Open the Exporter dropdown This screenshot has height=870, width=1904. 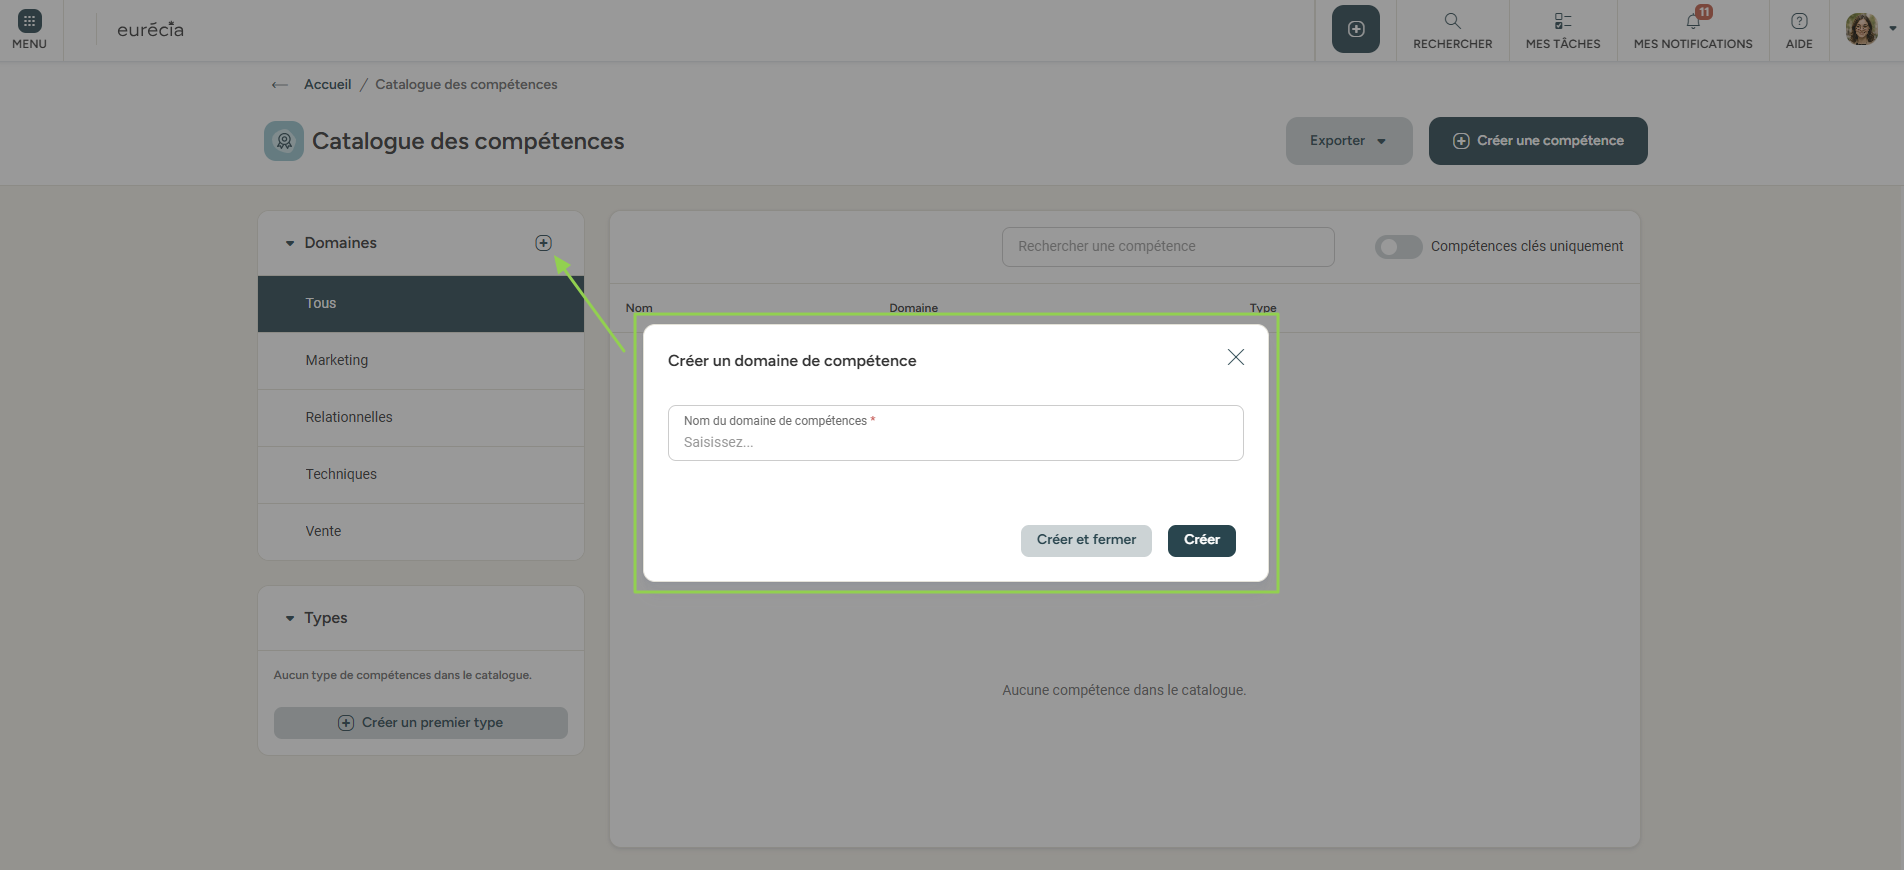coord(1348,141)
